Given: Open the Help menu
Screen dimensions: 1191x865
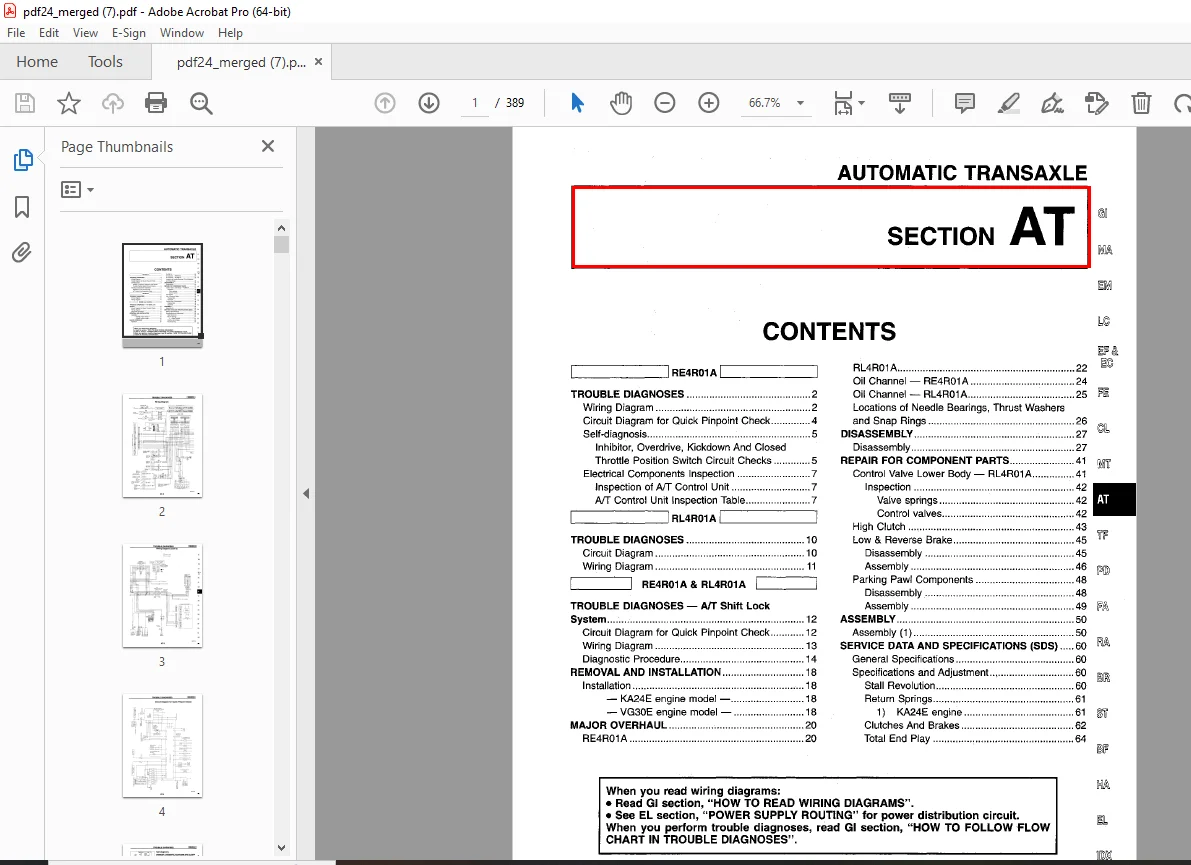Looking at the screenshot, I should 230,33.
